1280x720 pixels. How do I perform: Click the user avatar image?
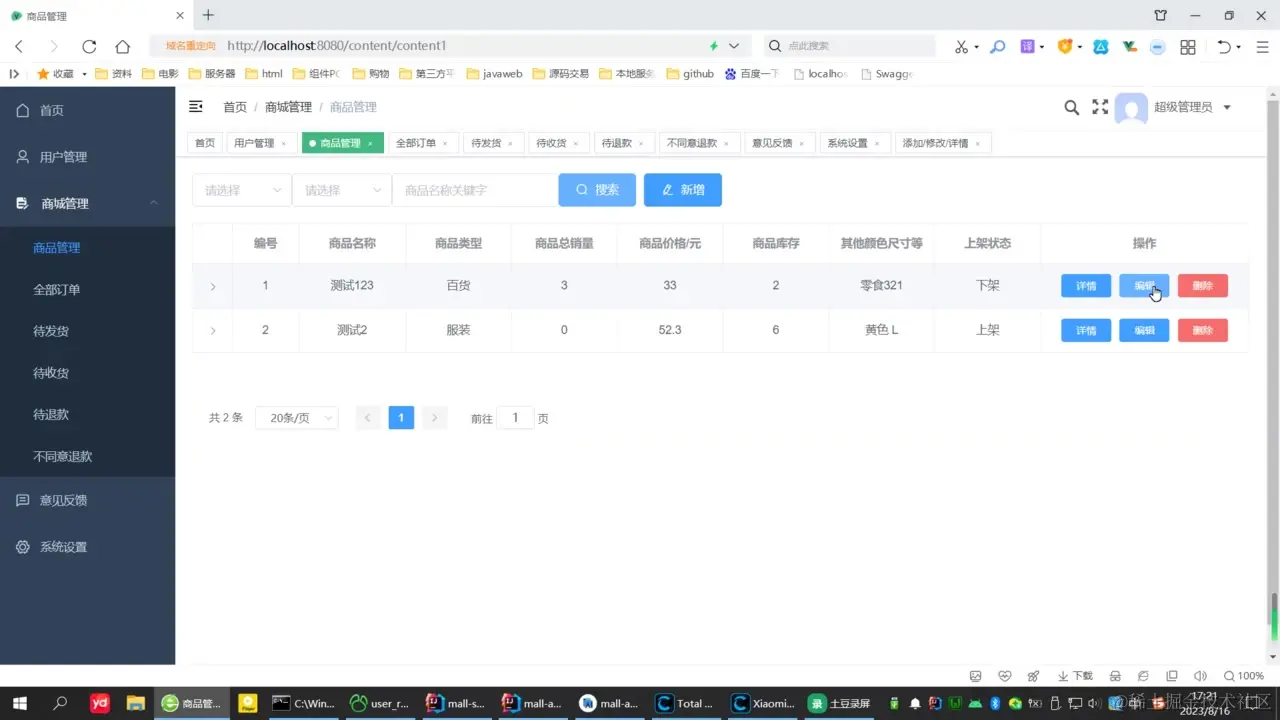tap(1131, 108)
